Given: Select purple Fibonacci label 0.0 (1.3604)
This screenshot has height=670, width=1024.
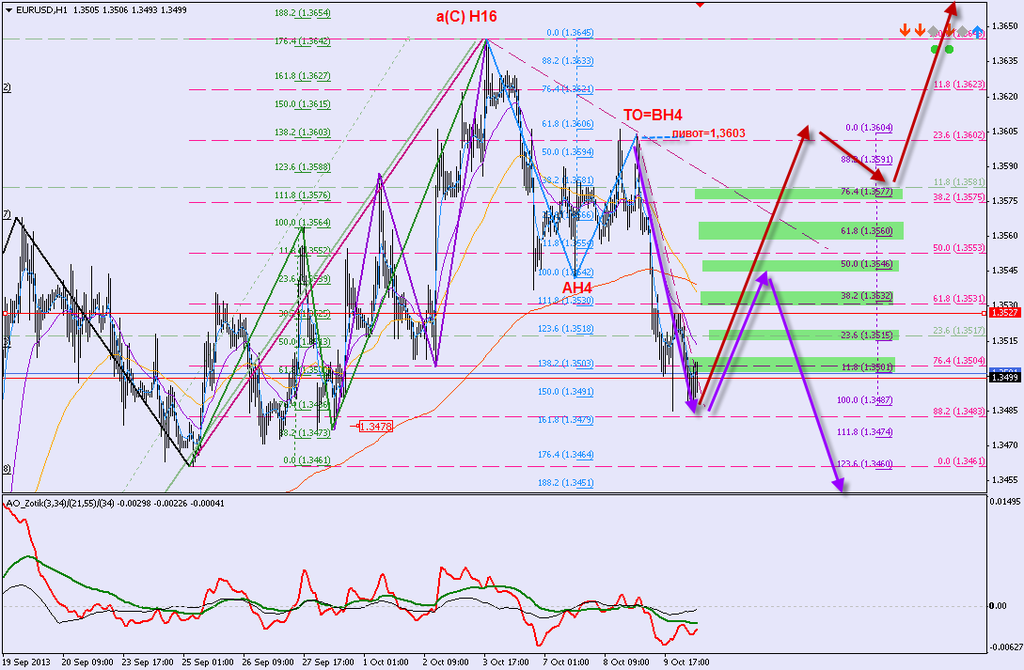Looking at the screenshot, I should [869, 128].
